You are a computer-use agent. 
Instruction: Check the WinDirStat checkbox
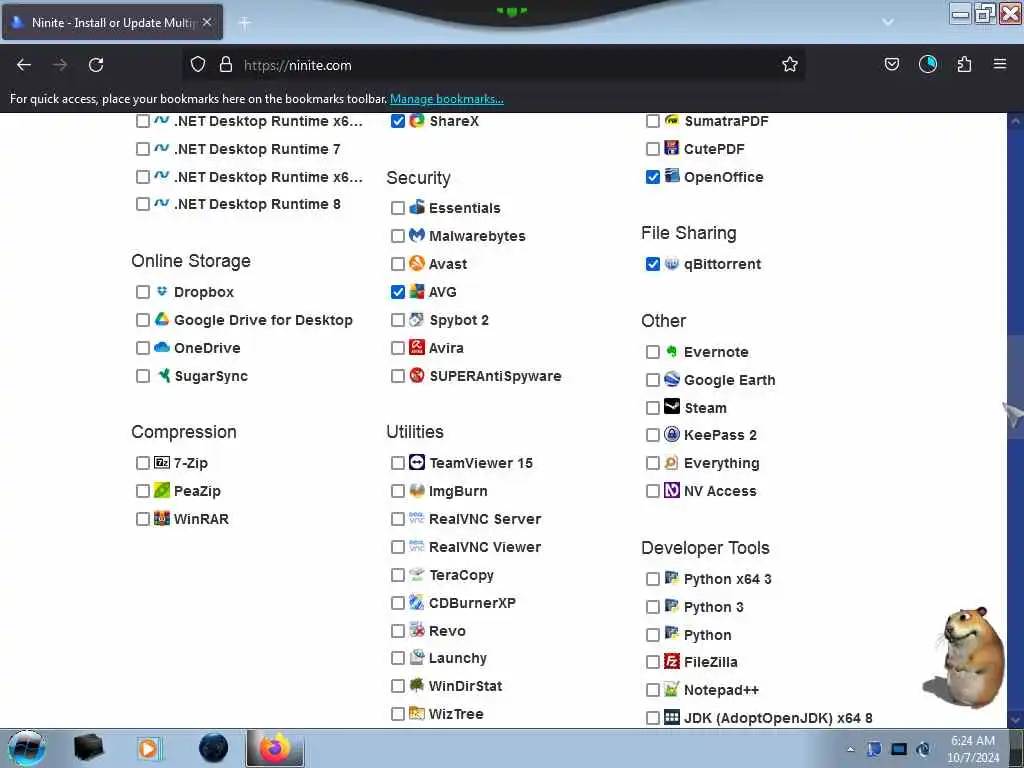(398, 686)
